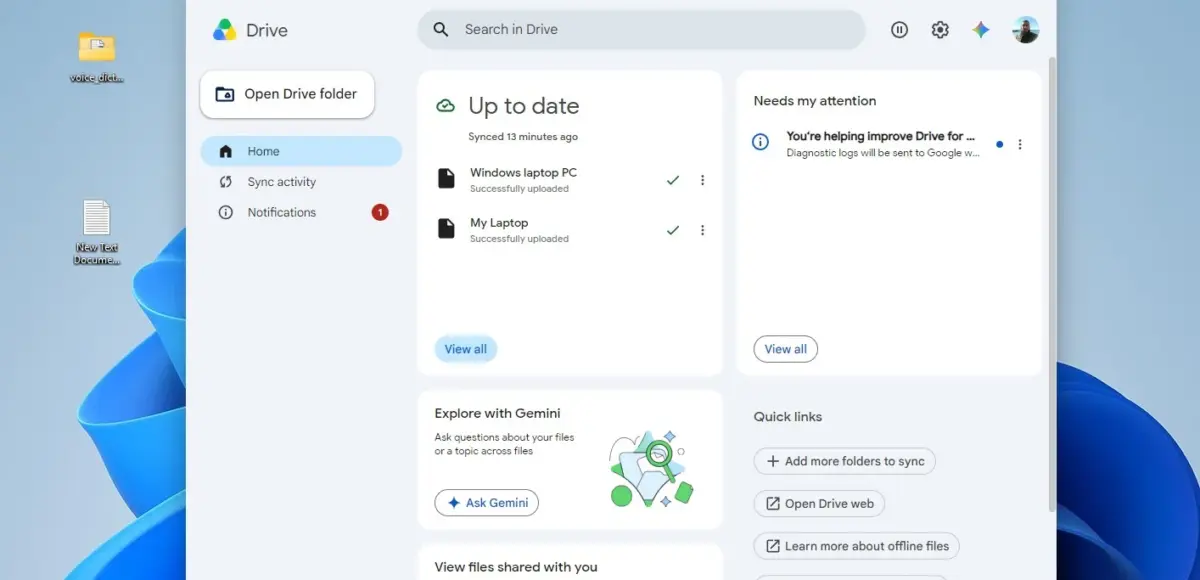Click View all under Up to date
The width and height of the screenshot is (1200, 580).
(466, 349)
